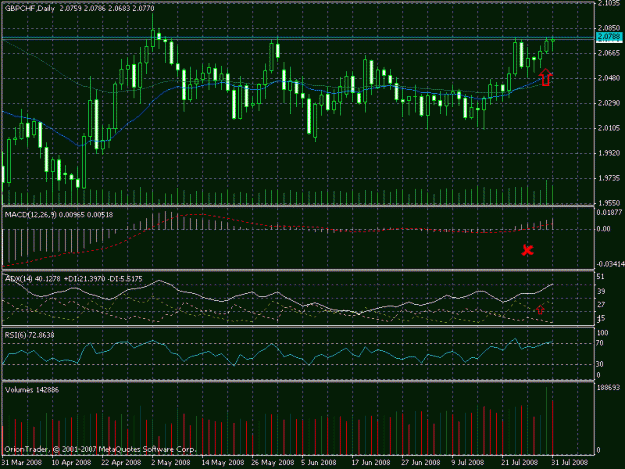Click the 1.9550 price axis value
The image size is (625, 469).
pyautogui.click(x=609, y=202)
